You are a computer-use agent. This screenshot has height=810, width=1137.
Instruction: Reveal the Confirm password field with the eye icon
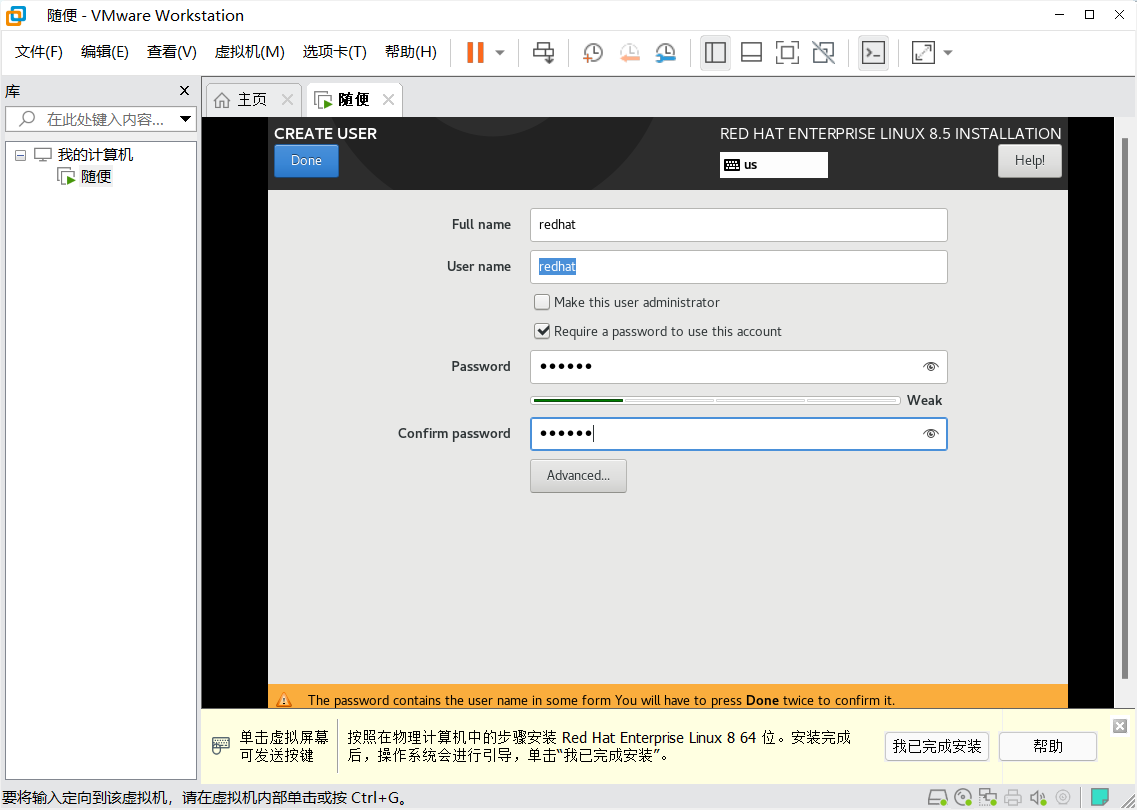pyautogui.click(x=930, y=434)
